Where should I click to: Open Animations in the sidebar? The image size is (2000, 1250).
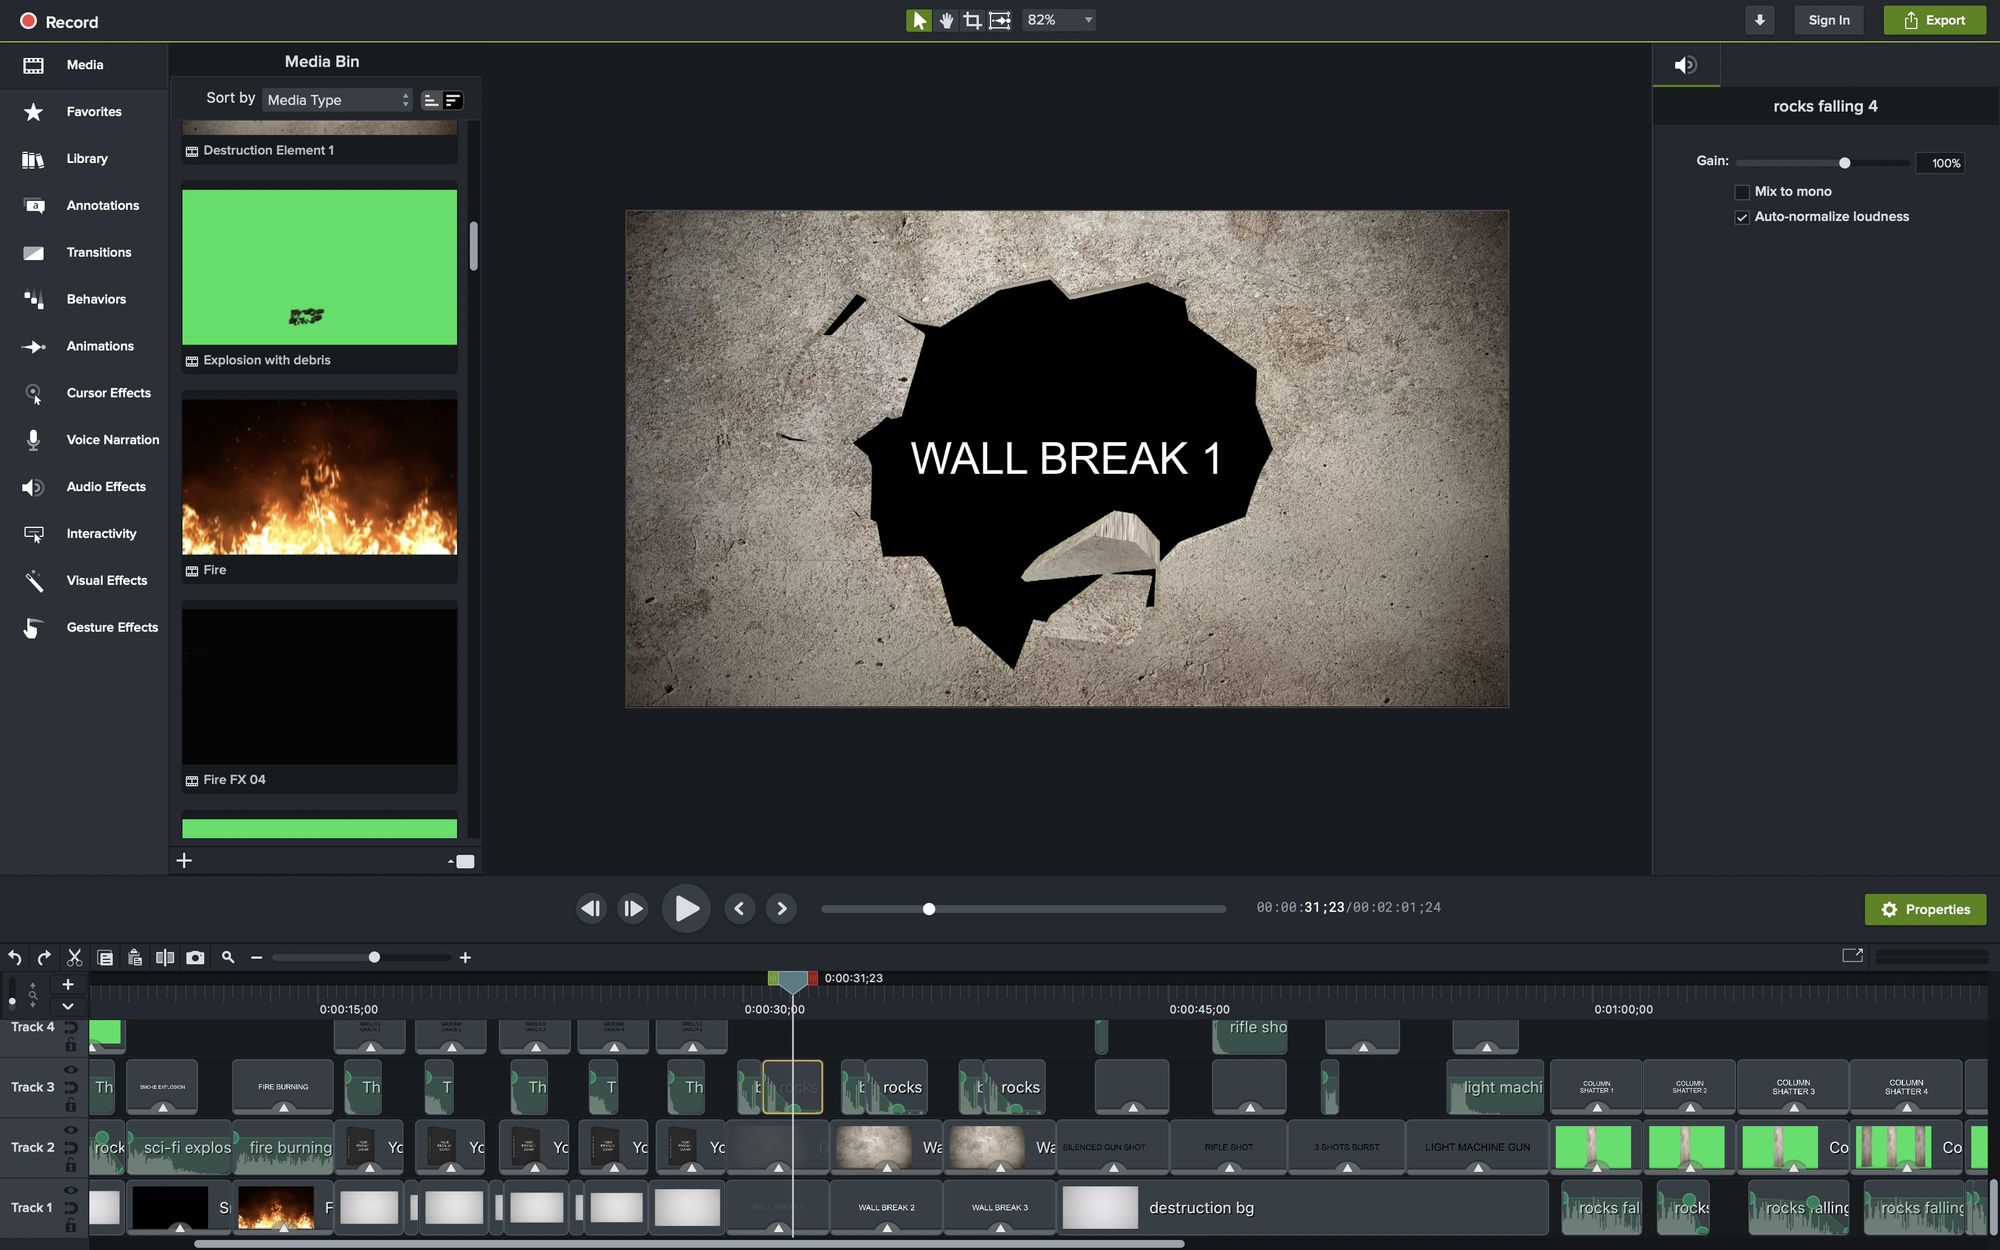coord(84,346)
